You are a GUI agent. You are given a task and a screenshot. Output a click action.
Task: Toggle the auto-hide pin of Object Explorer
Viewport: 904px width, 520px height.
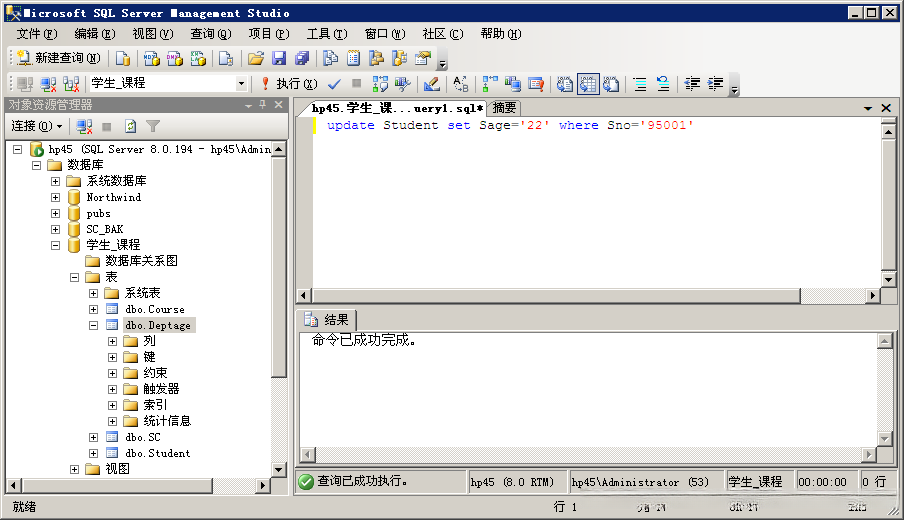point(263,104)
